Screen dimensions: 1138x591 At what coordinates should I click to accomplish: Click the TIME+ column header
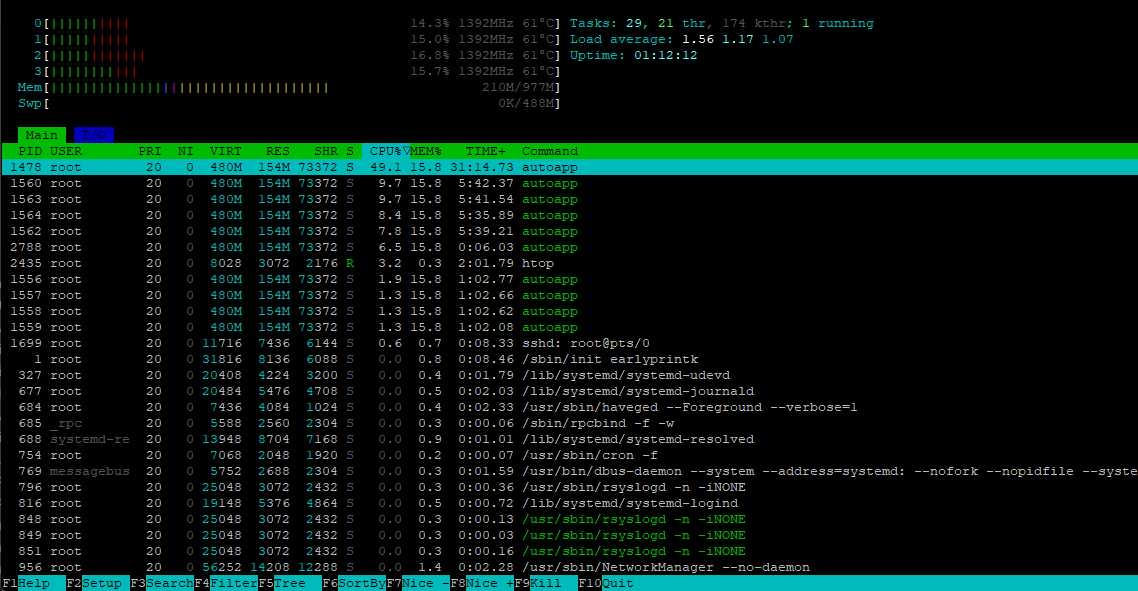tap(485, 151)
